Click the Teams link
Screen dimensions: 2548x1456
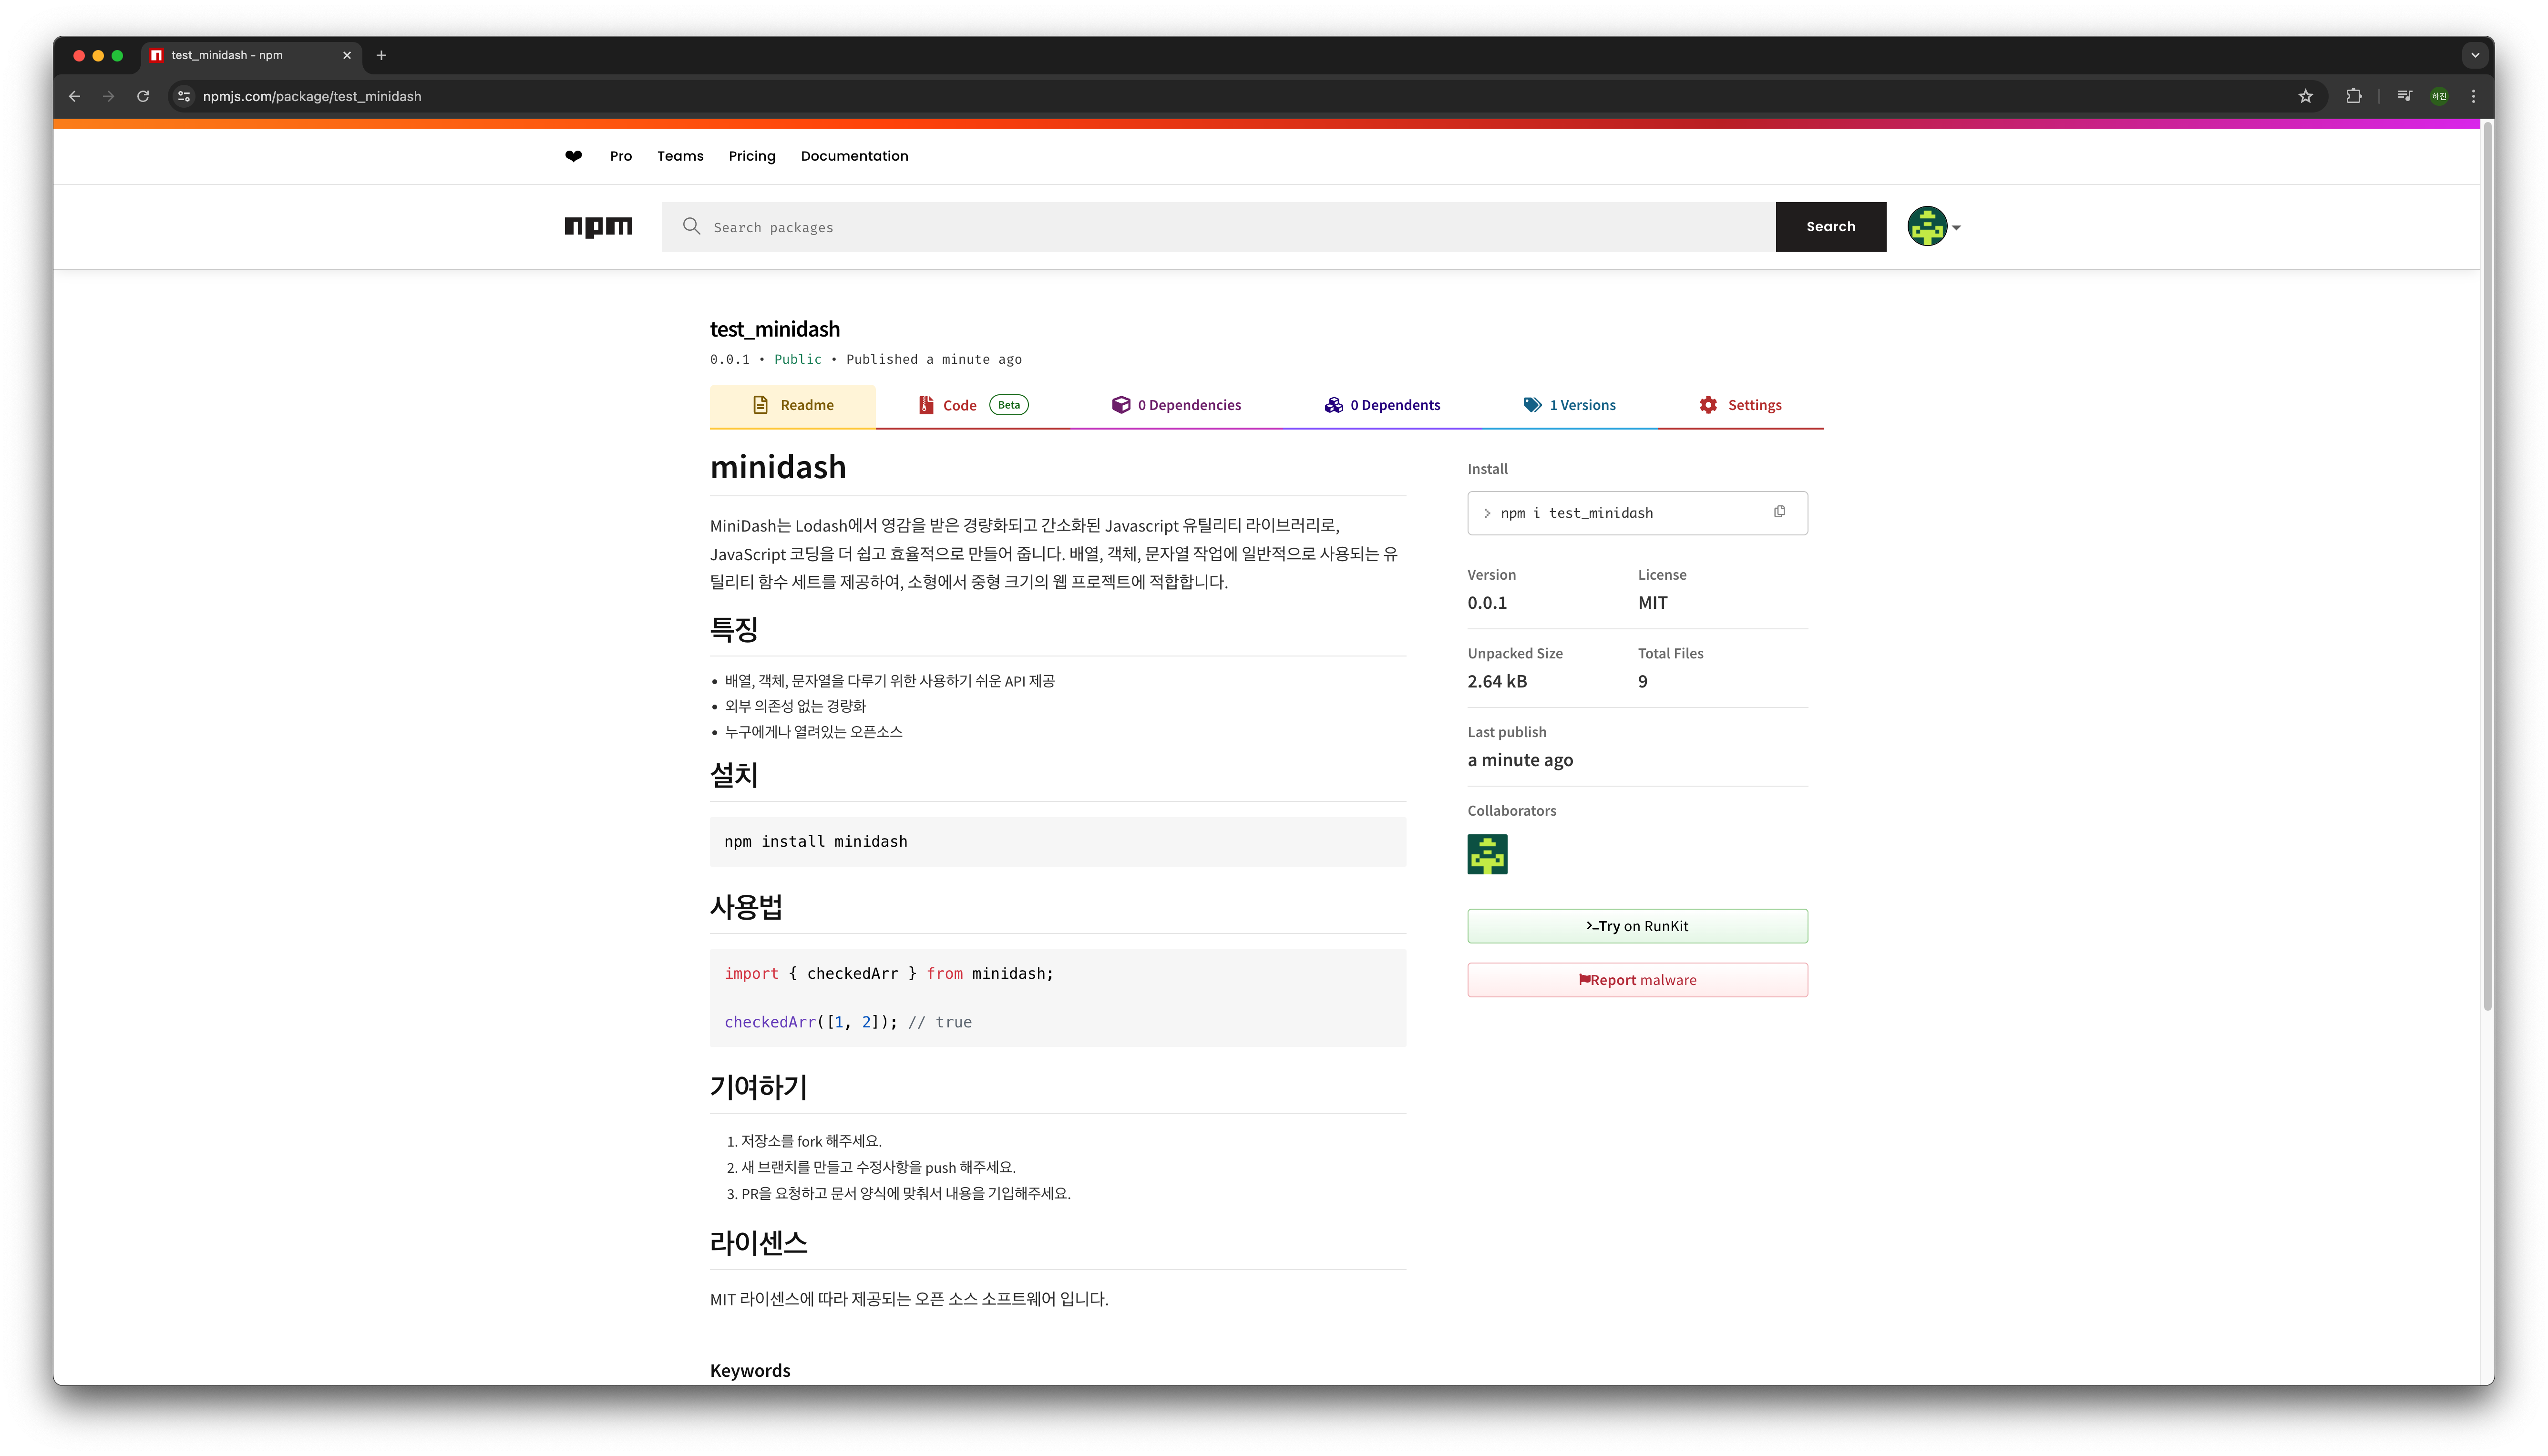tap(680, 156)
